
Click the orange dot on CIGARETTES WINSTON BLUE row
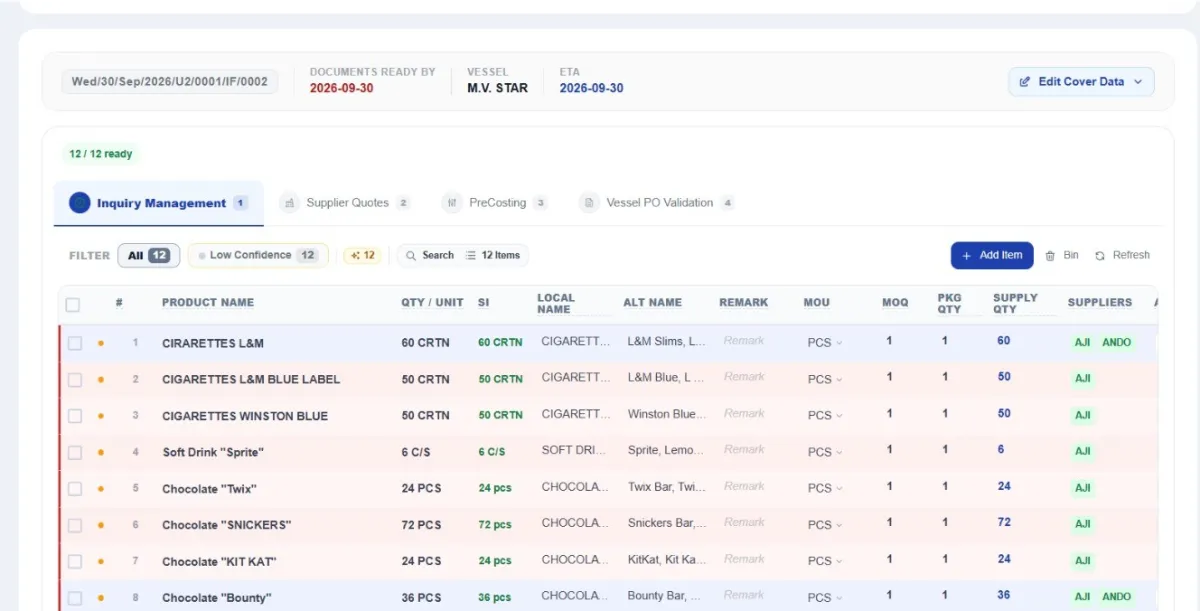[x=100, y=416]
